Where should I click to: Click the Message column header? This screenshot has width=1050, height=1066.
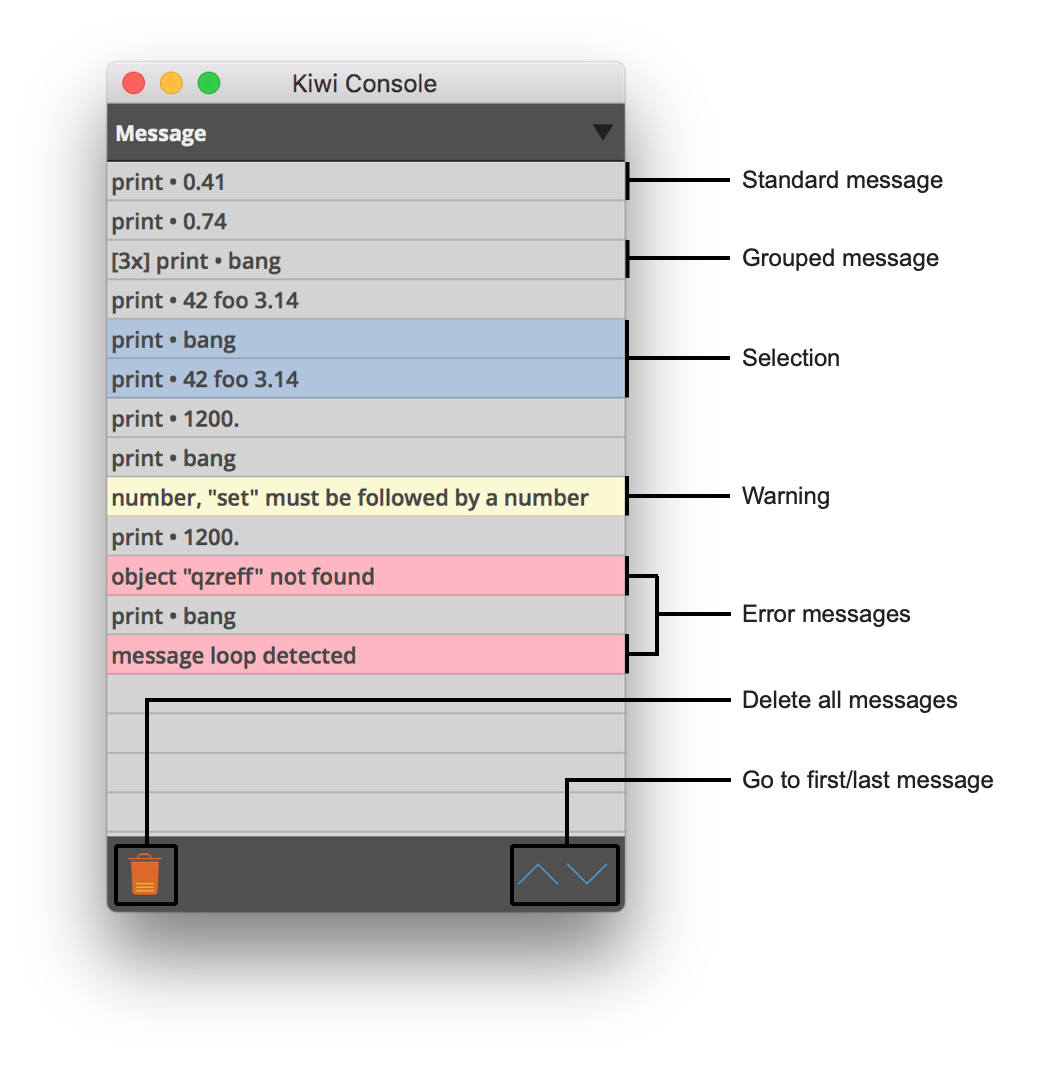tap(366, 133)
